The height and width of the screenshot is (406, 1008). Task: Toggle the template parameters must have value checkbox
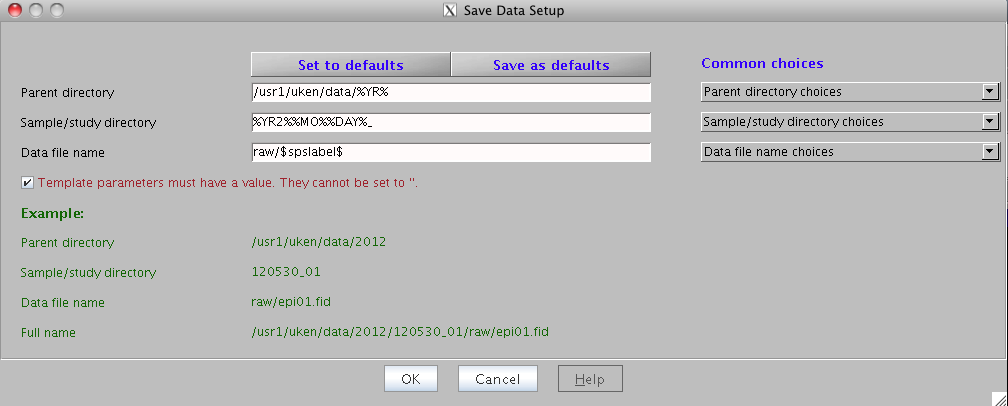click(x=27, y=182)
